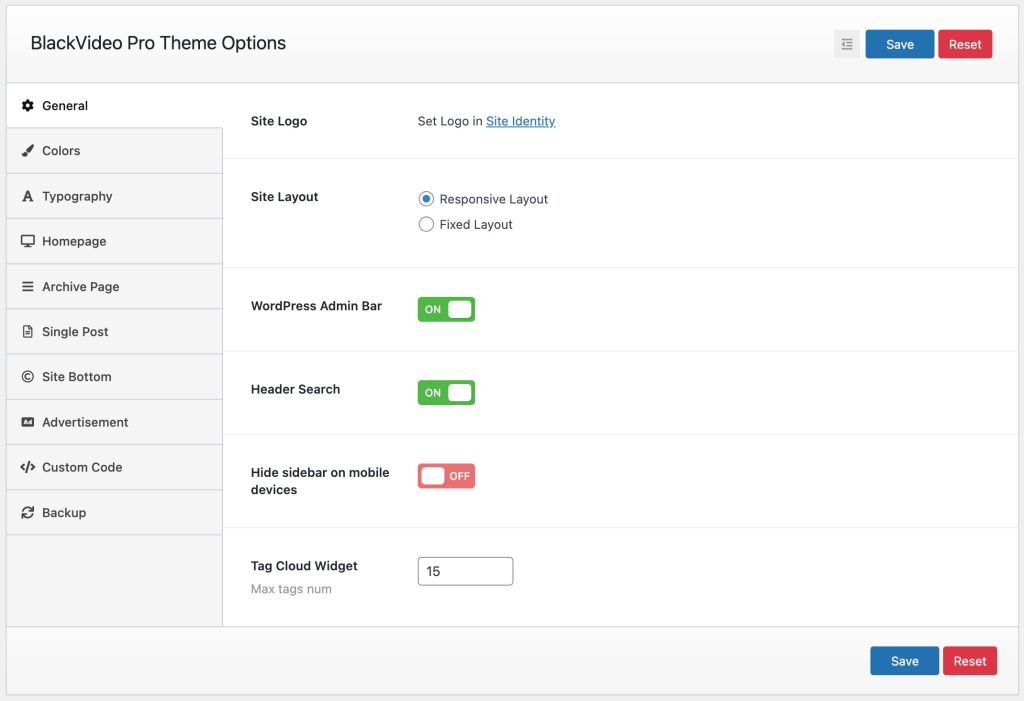This screenshot has width=1024, height=701.
Task: Open the Custom Code tab
Action: 114,467
